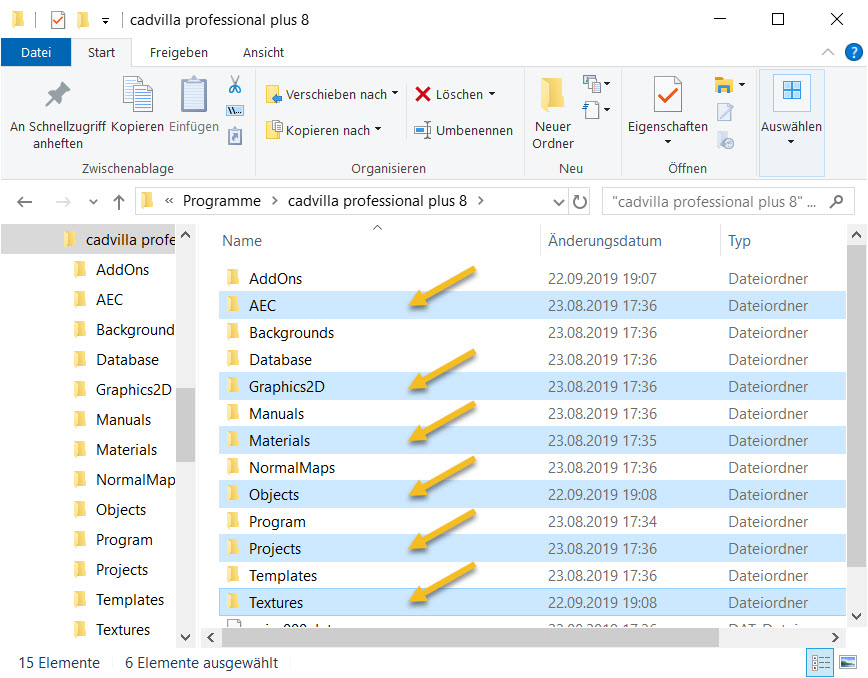Image resolution: width=868 pixels, height=678 pixels.
Task: Click the History icon in Öffnen group
Action: (x=725, y=140)
